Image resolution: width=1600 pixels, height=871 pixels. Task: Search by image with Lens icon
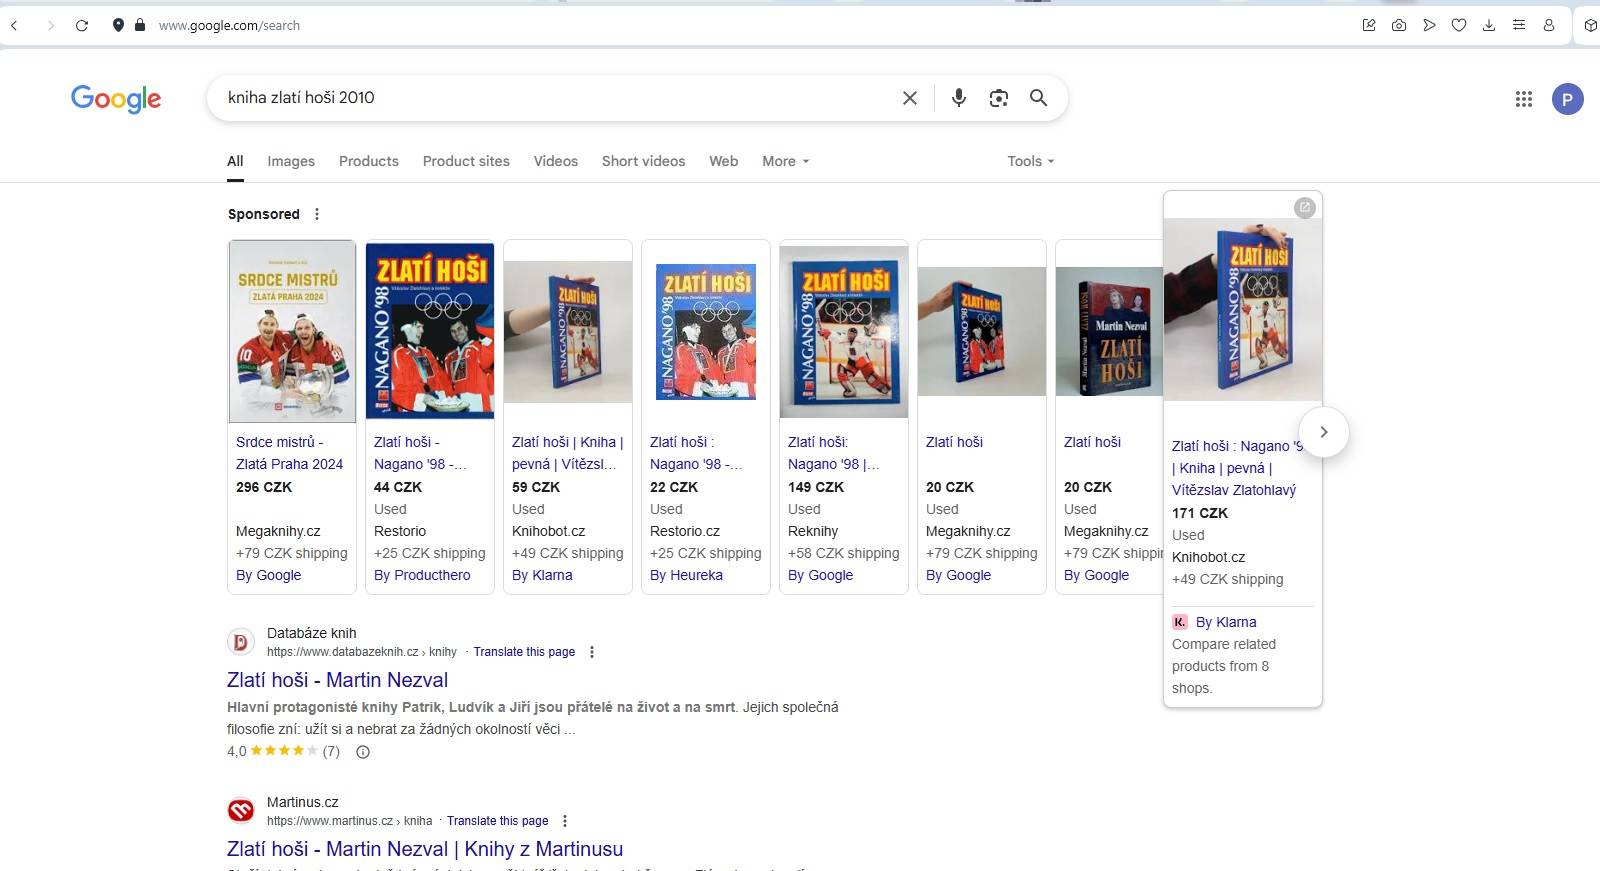tap(998, 98)
